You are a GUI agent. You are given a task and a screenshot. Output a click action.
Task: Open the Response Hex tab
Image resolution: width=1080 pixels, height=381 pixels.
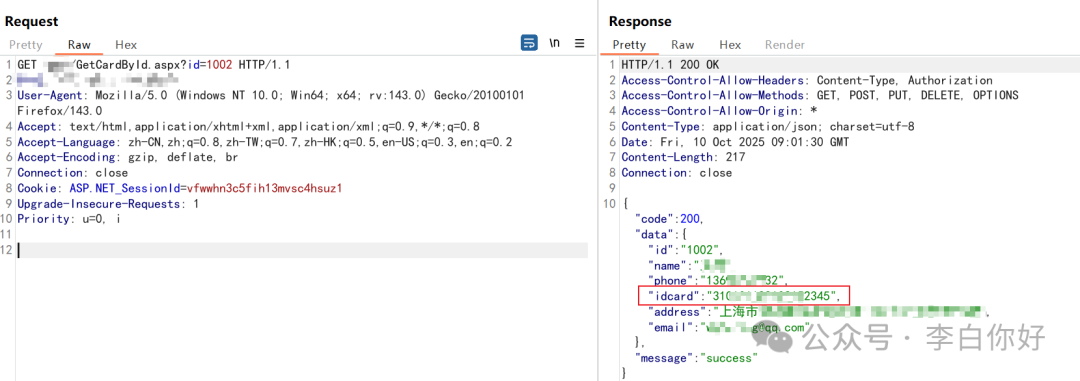coord(730,45)
